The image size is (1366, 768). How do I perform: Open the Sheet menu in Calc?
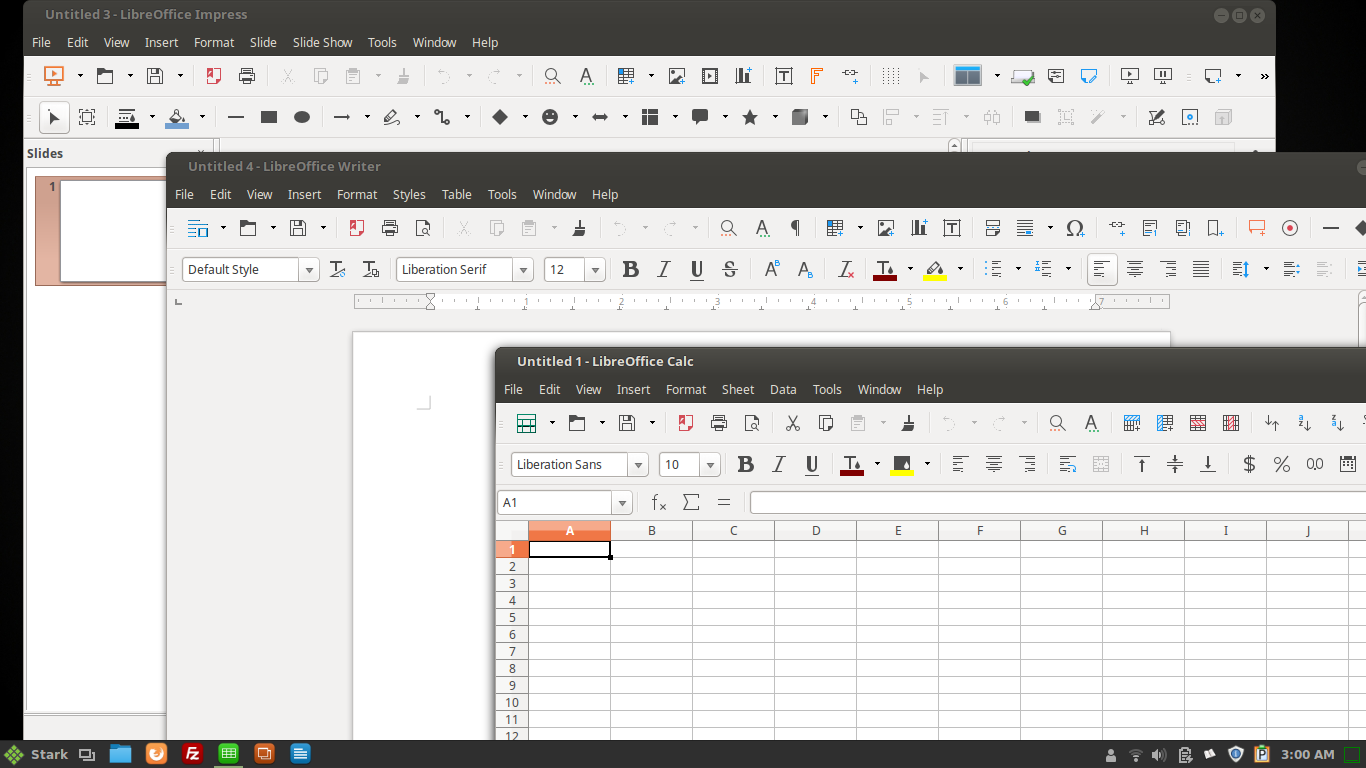(738, 390)
